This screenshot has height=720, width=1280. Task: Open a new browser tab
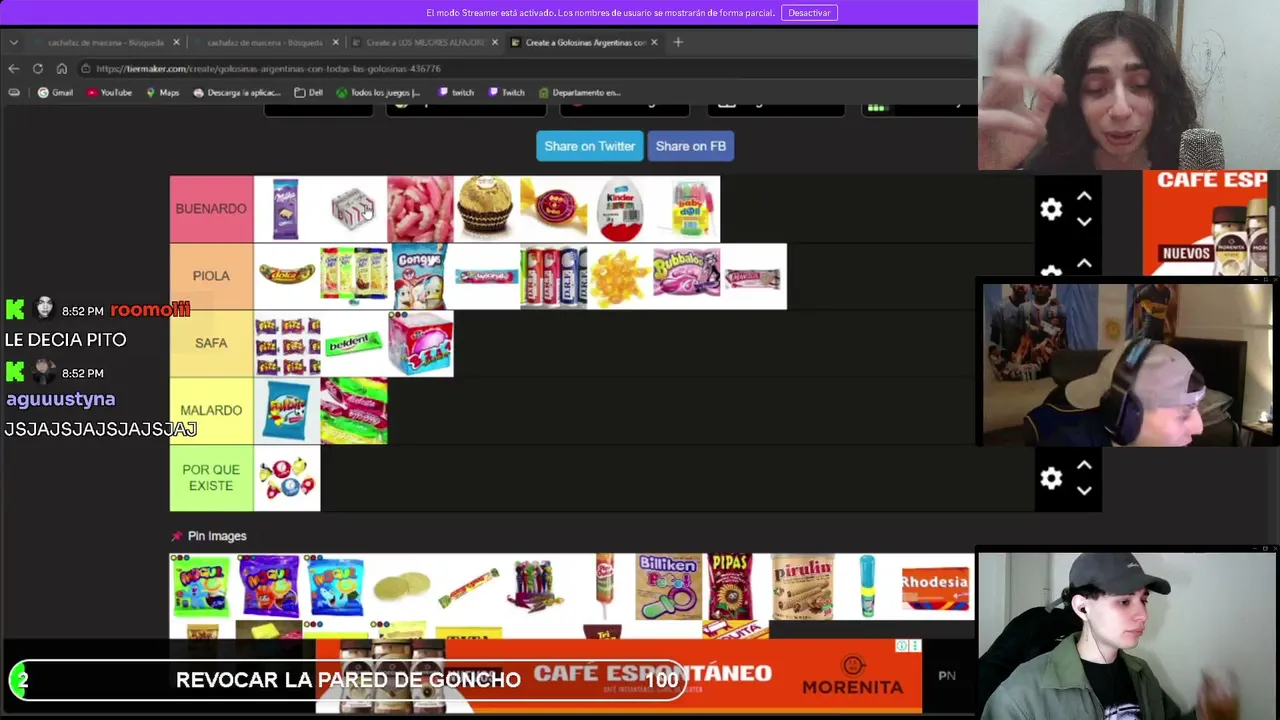pyautogui.click(x=678, y=42)
